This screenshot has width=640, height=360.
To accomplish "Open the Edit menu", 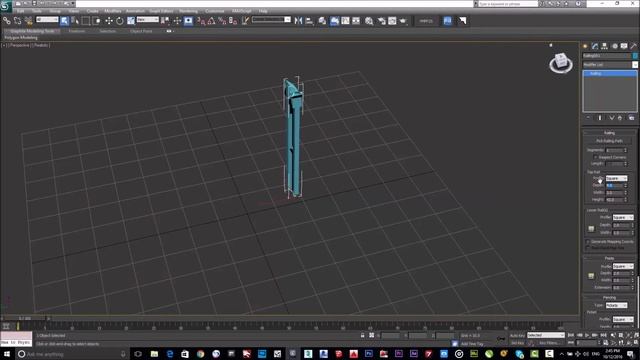I will tap(20, 11).
